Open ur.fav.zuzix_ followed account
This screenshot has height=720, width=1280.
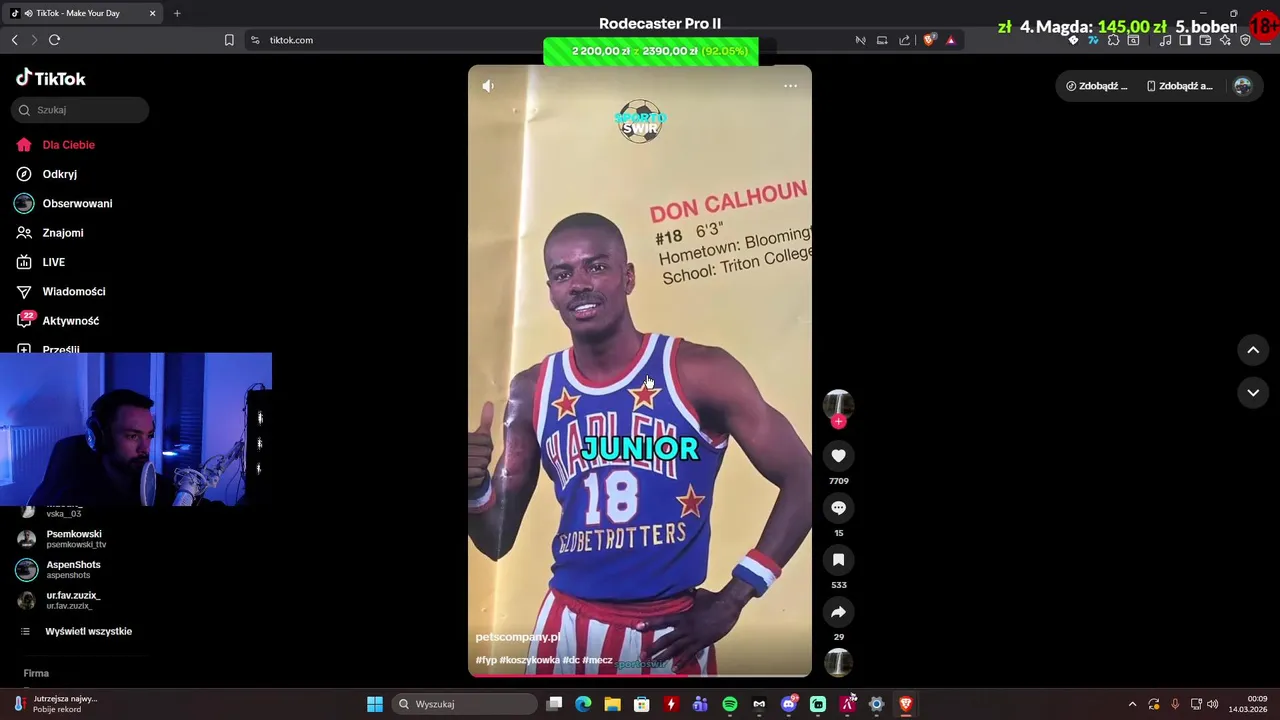click(60, 600)
